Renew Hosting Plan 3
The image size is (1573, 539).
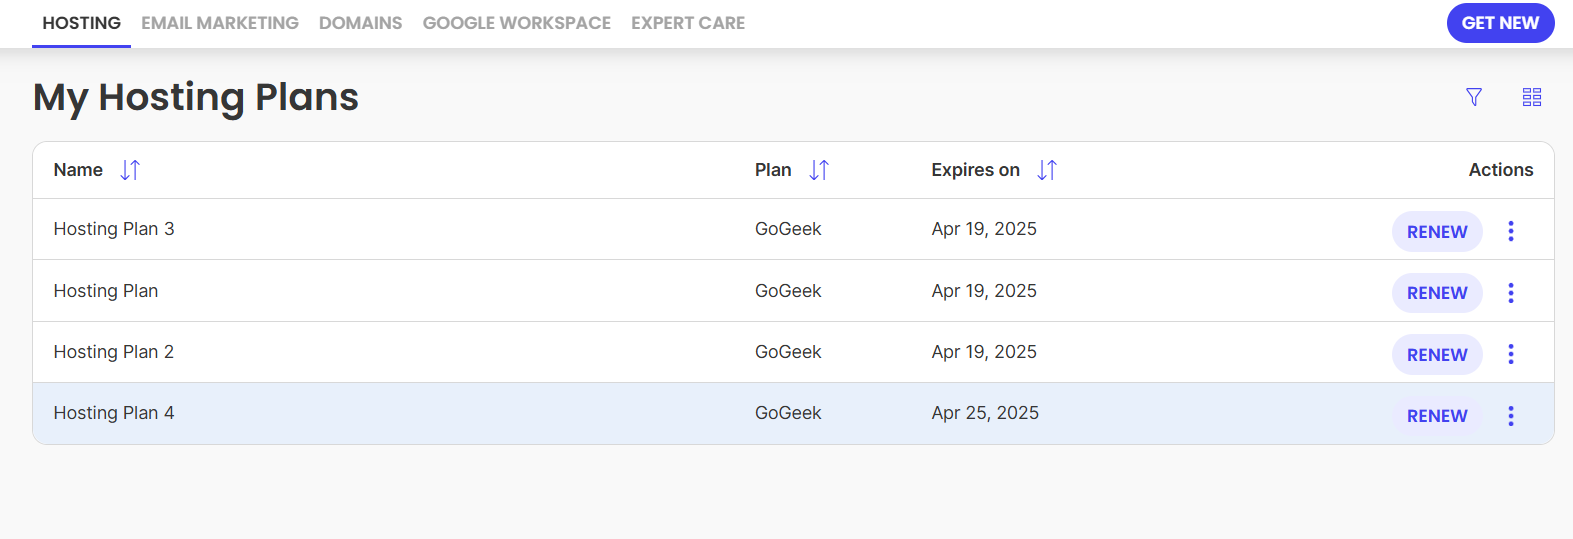[x=1437, y=232]
